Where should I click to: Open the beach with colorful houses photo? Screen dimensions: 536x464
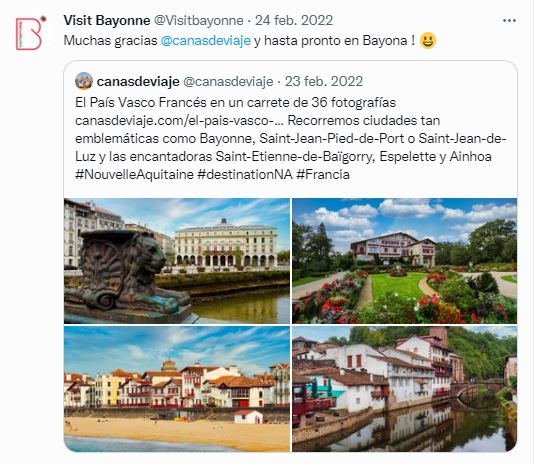(x=177, y=389)
